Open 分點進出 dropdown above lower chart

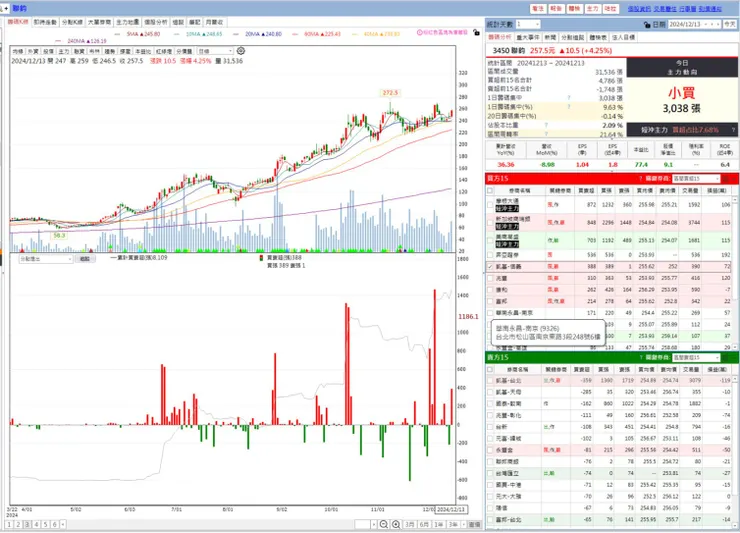point(46,259)
